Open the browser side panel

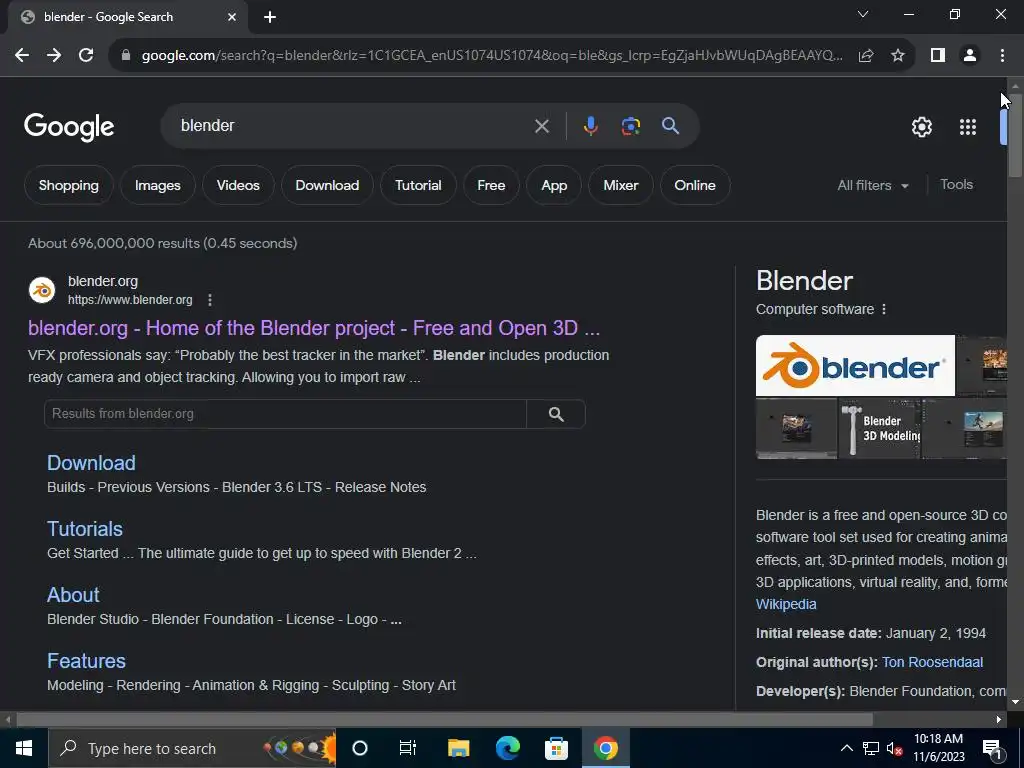[x=938, y=56]
